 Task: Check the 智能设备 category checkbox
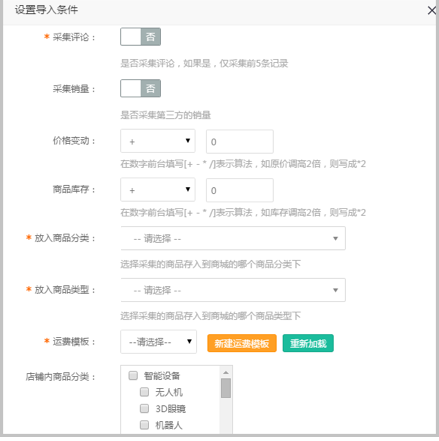tap(133, 376)
